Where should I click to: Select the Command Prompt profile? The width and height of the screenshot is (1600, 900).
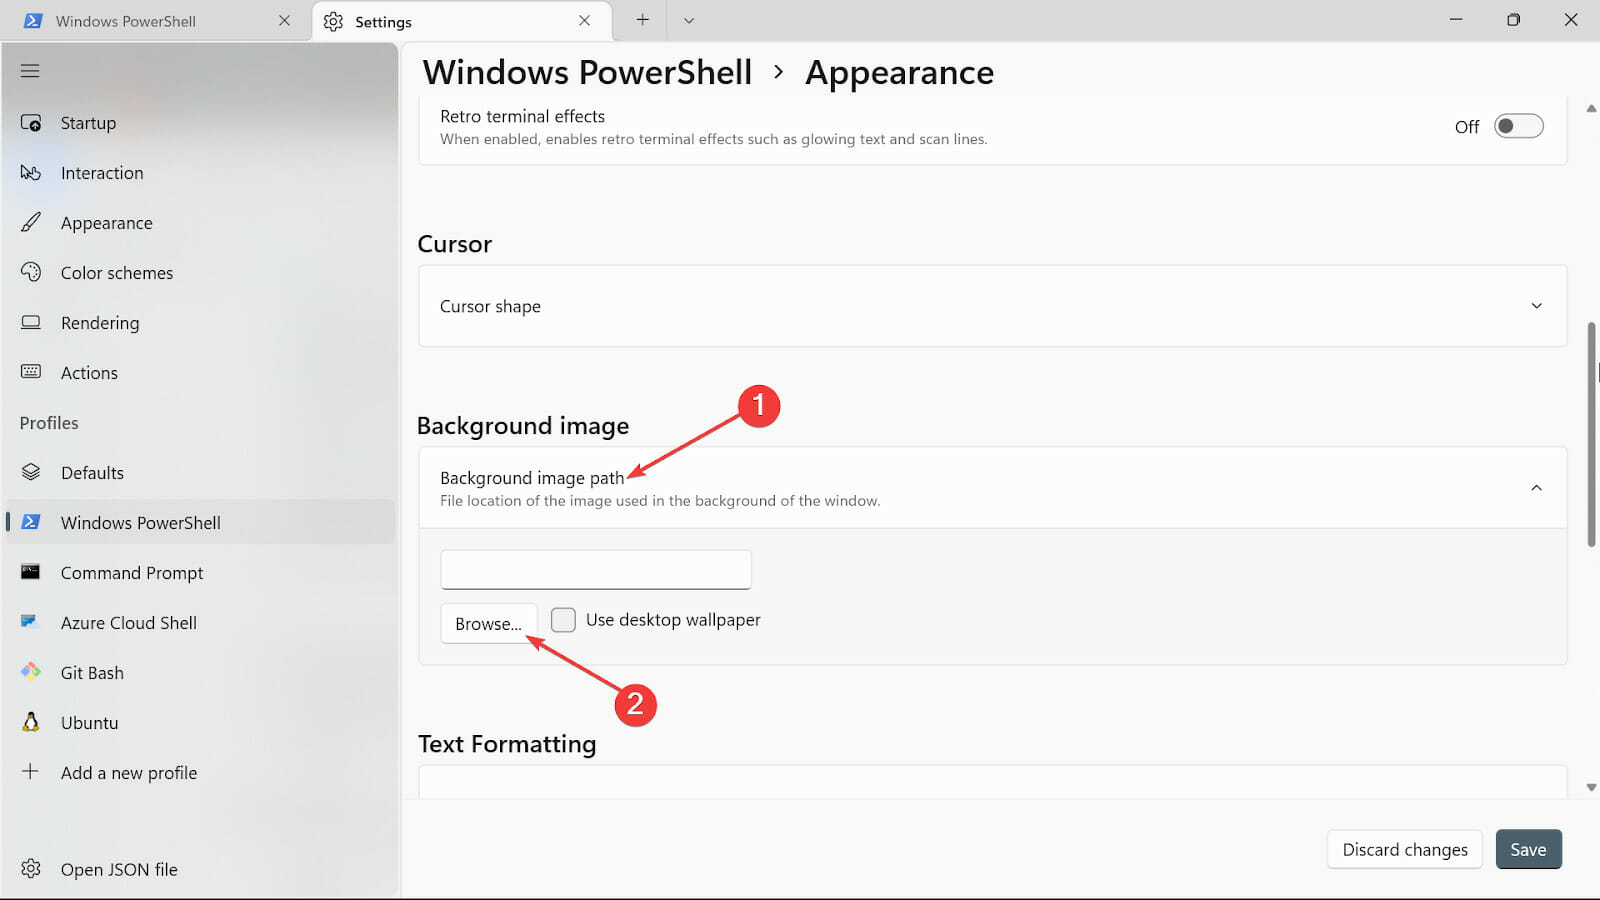tap(200, 573)
